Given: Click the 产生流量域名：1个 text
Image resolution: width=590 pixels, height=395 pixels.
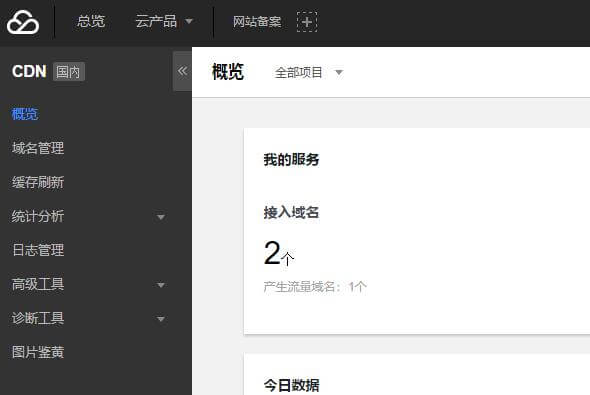Looking at the screenshot, I should coord(315,287).
